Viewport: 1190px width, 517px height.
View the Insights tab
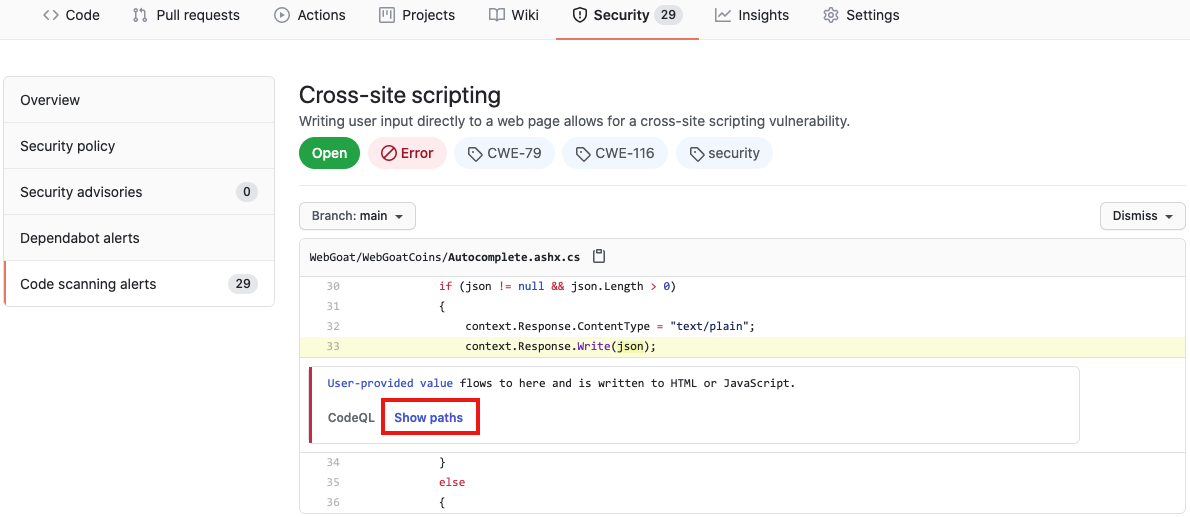752,15
